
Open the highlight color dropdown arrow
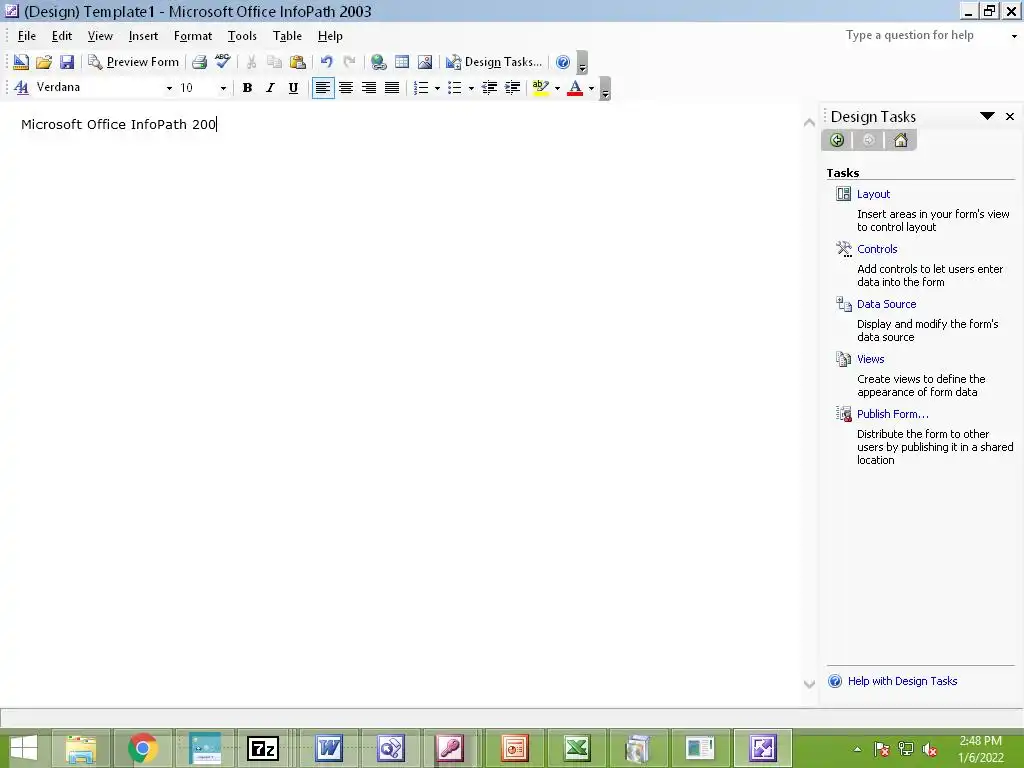coord(557,88)
